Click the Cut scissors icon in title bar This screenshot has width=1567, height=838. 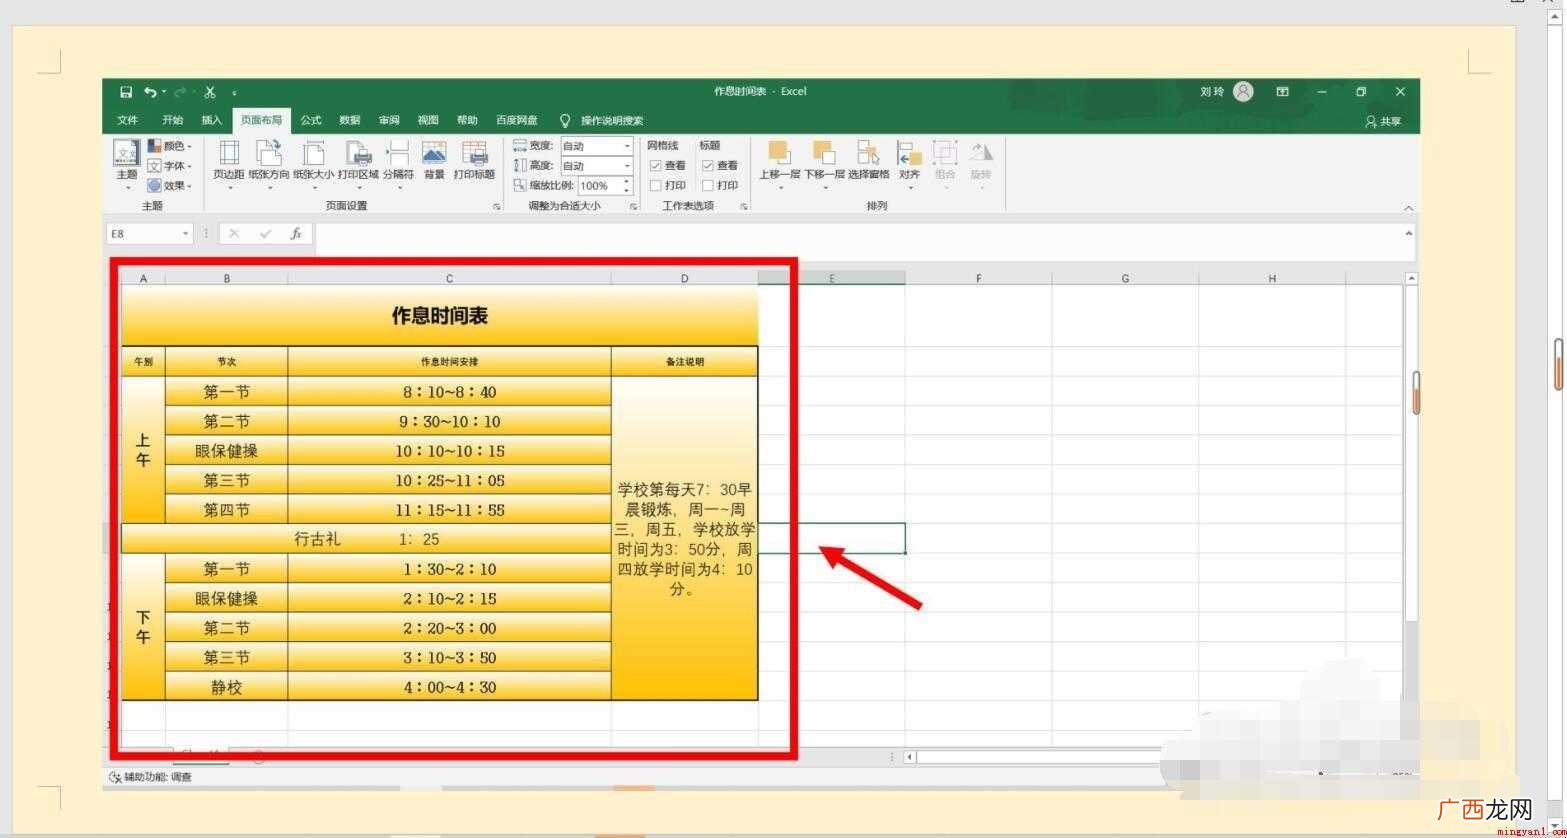(x=210, y=92)
